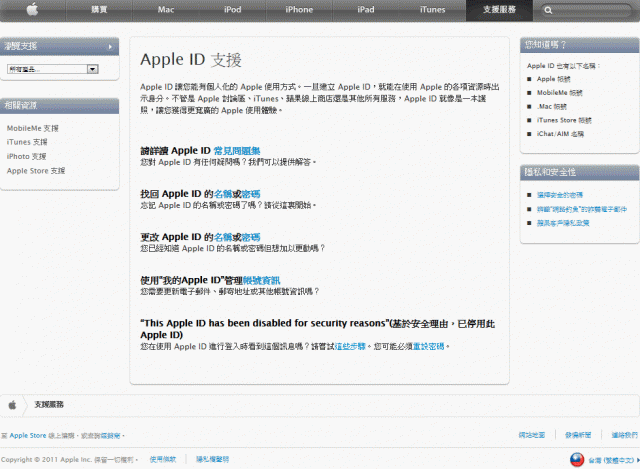640x469 pixels.
Task: Open Apple Store 支援 sidebar link
Action: tap(36, 171)
